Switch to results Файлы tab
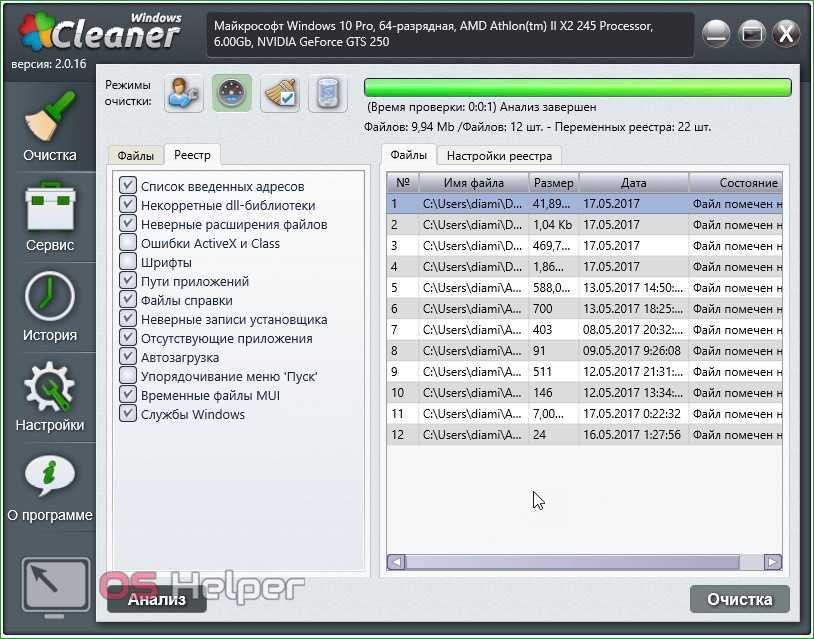 tap(409, 155)
